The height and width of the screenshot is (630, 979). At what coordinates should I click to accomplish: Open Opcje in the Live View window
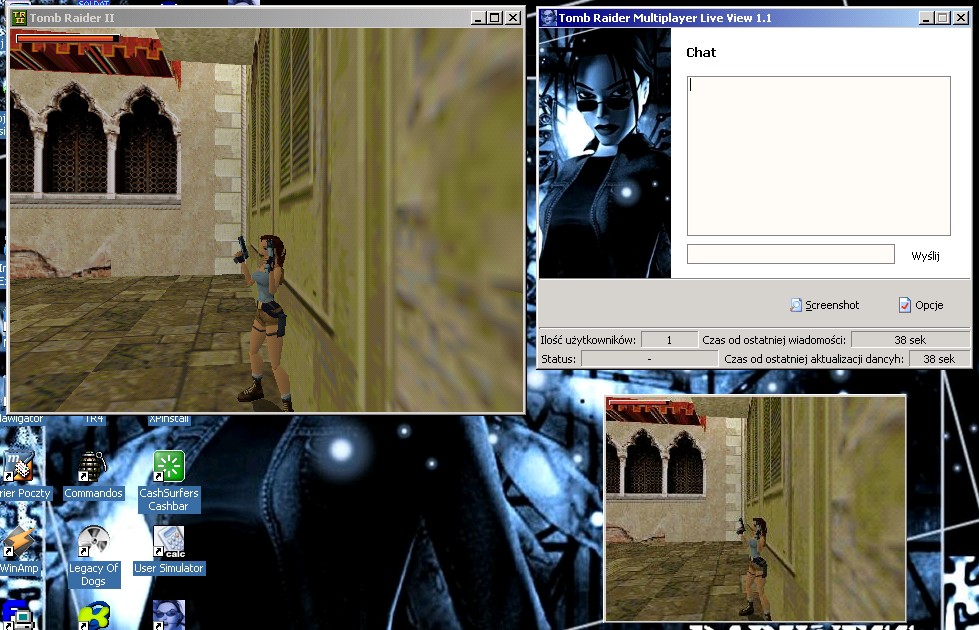coord(921,305)
